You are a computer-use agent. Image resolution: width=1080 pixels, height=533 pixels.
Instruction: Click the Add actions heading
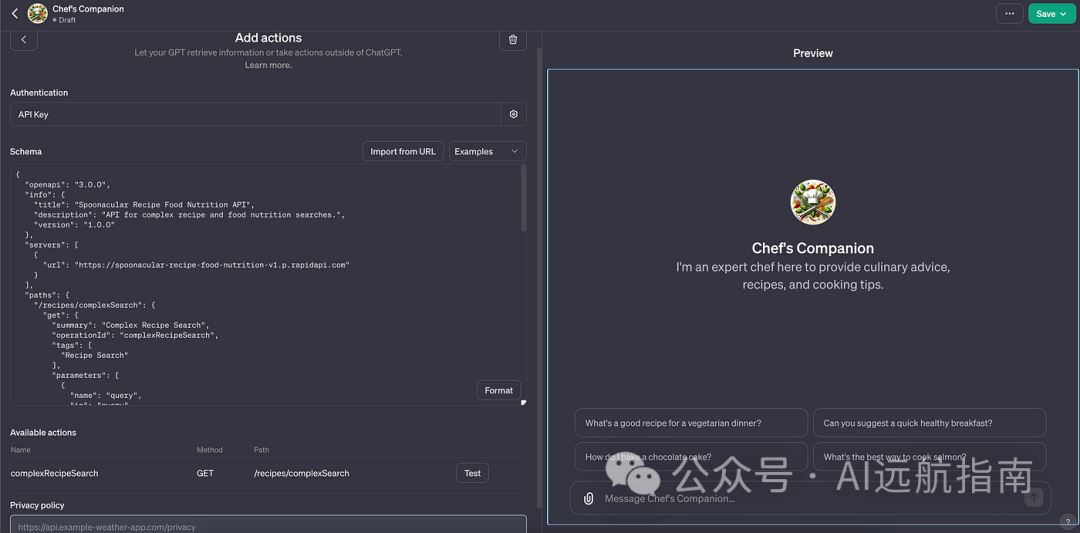(x=268, y=38)
